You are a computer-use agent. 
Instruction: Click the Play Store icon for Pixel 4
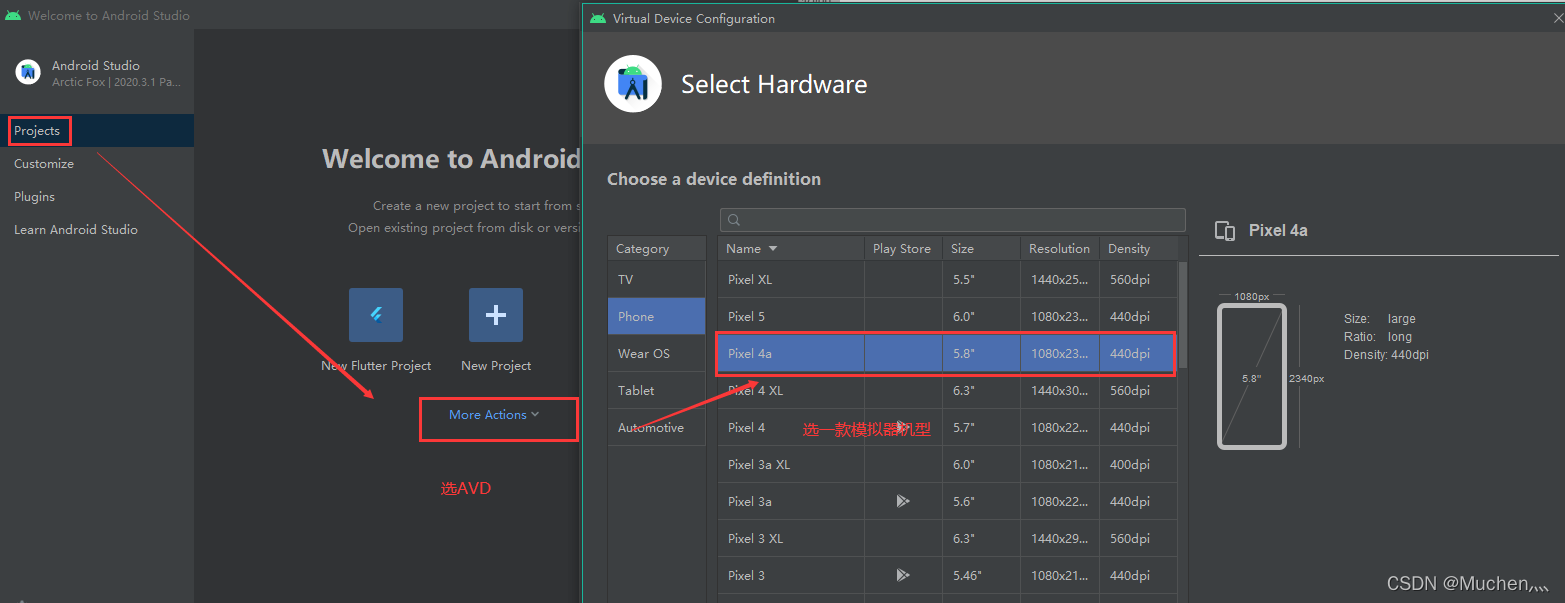click(x=903, y=427)
